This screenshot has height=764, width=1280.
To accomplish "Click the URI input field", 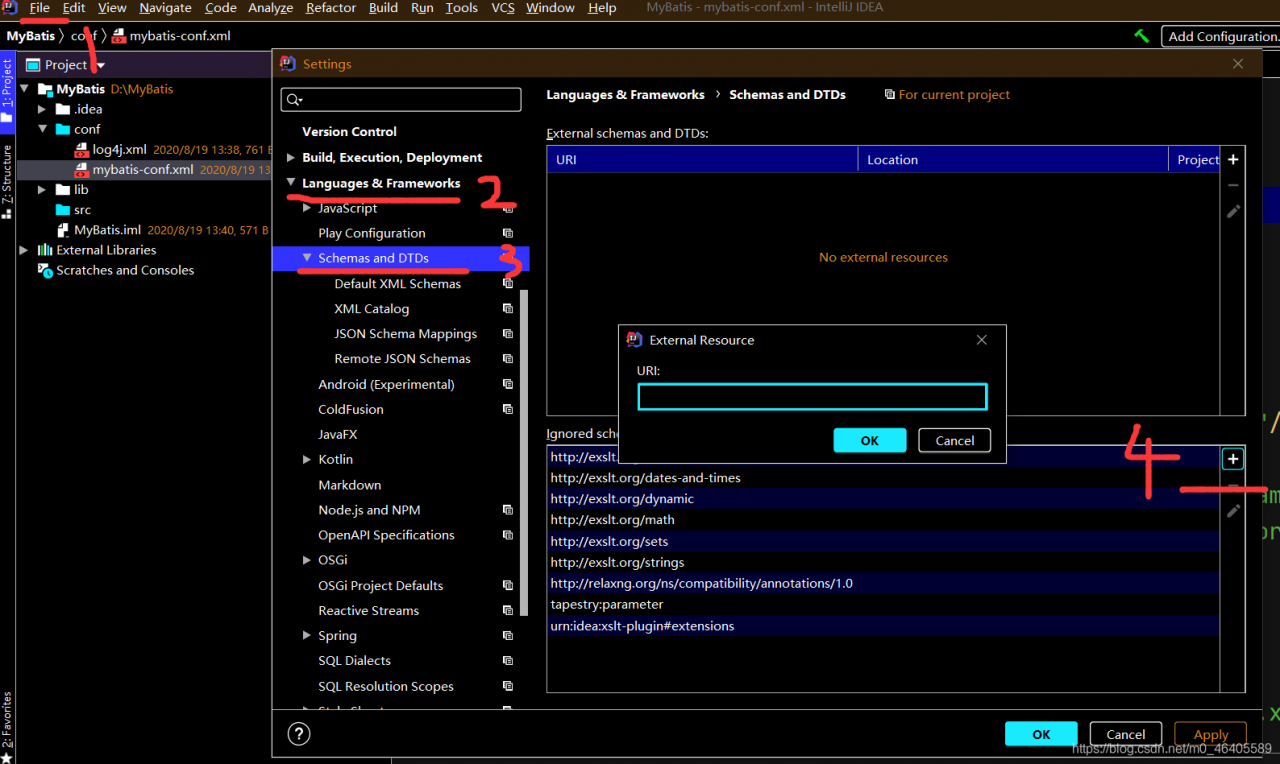I will coord(812,397).
